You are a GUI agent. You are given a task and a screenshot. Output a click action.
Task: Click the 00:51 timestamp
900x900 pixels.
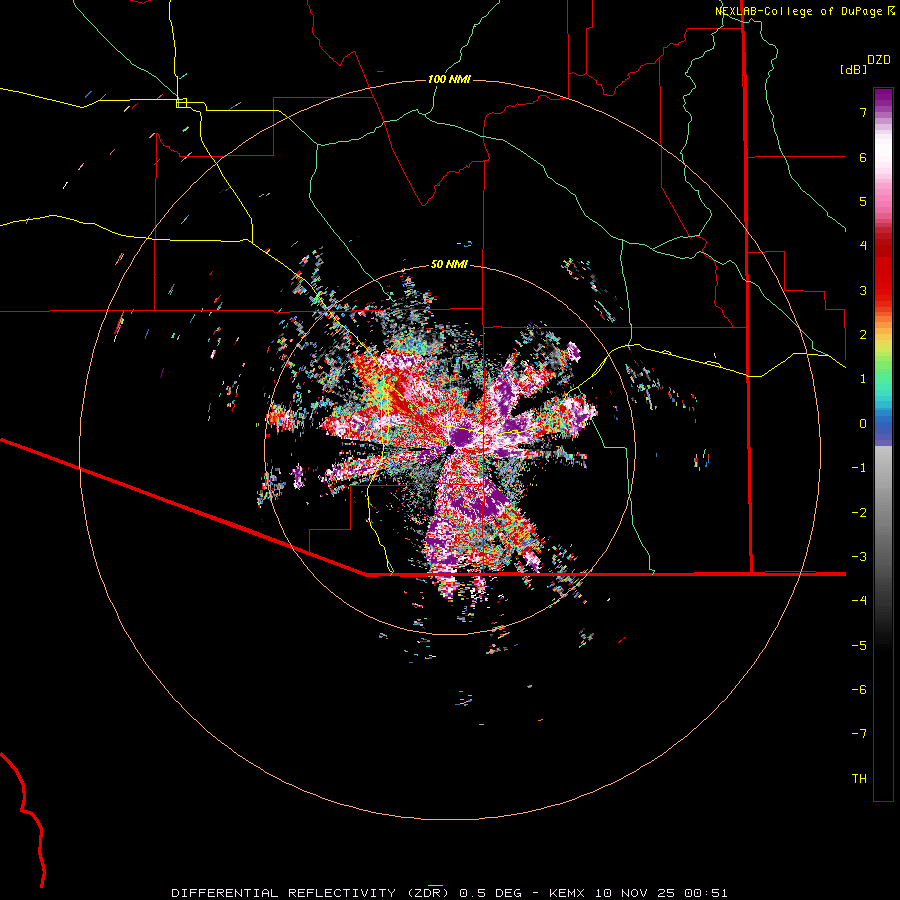pos(706,893)
